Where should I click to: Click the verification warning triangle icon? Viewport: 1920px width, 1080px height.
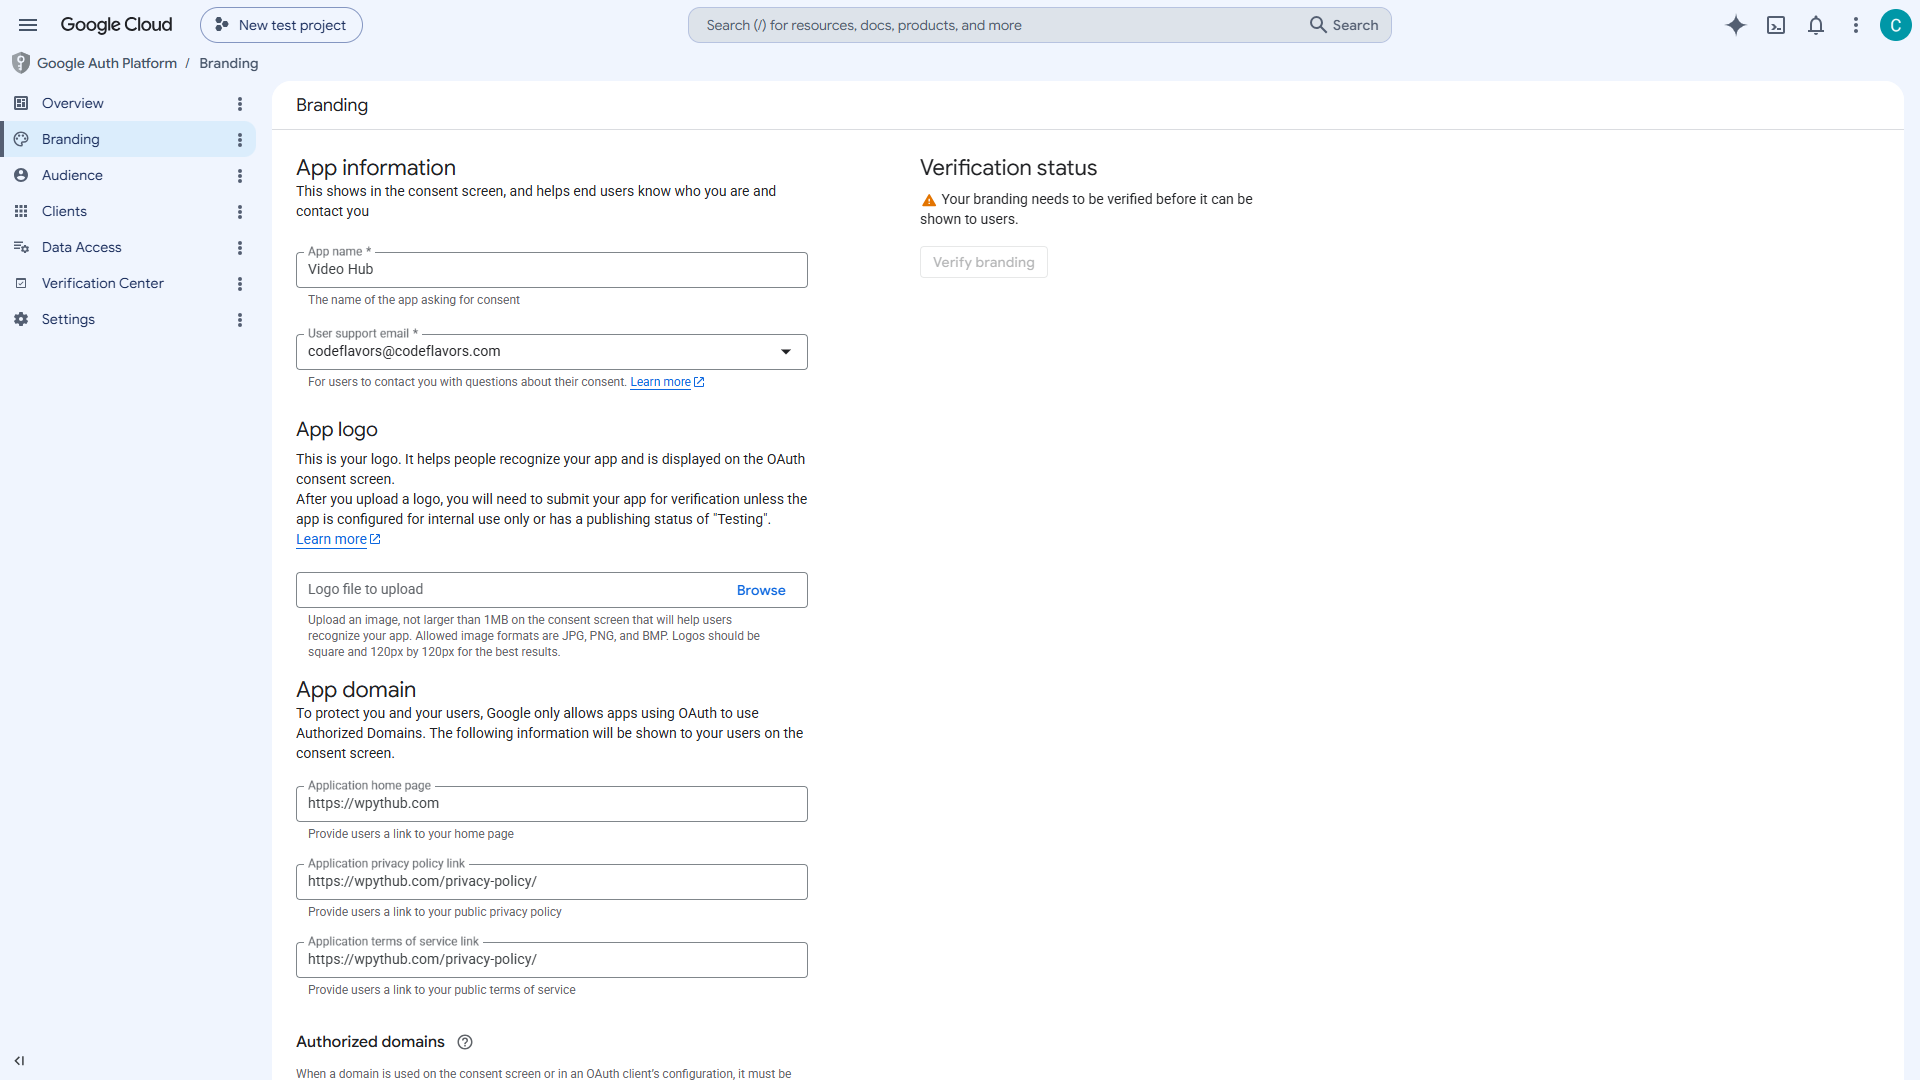(929, 200)
